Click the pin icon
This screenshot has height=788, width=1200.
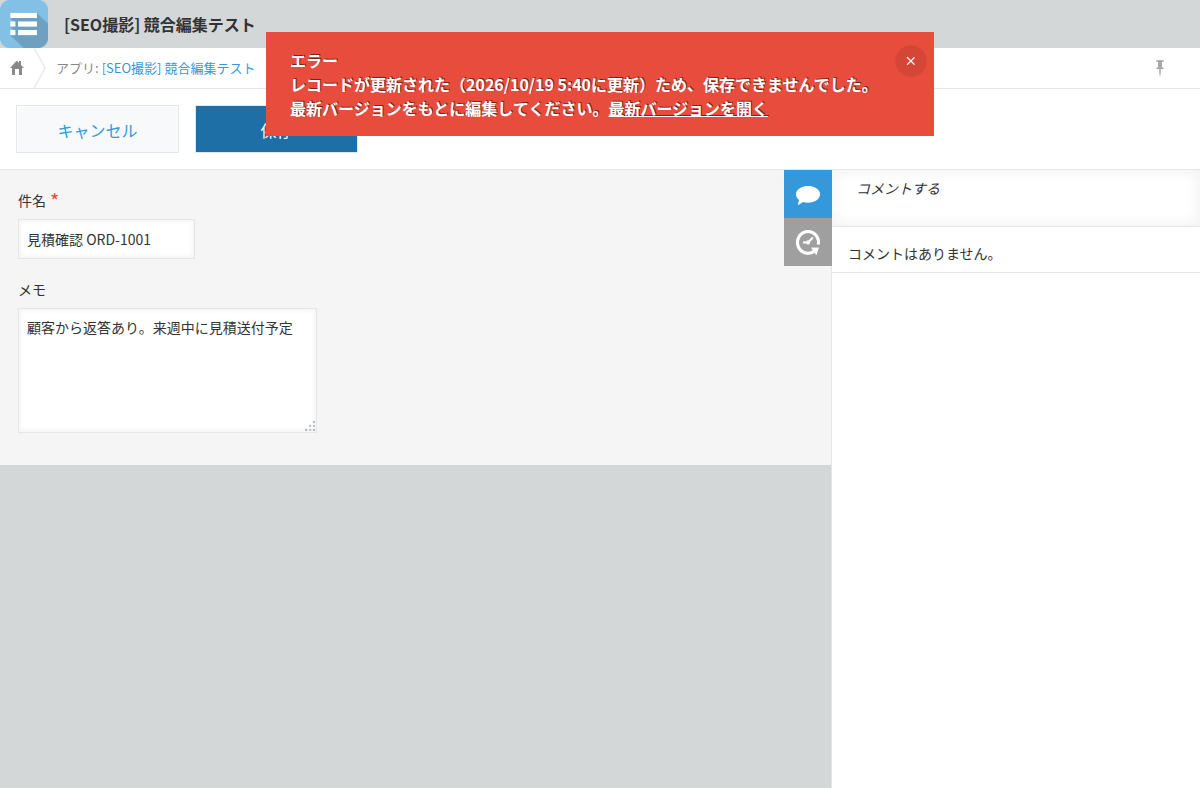pyautogui.click(x=1160, y=67)
